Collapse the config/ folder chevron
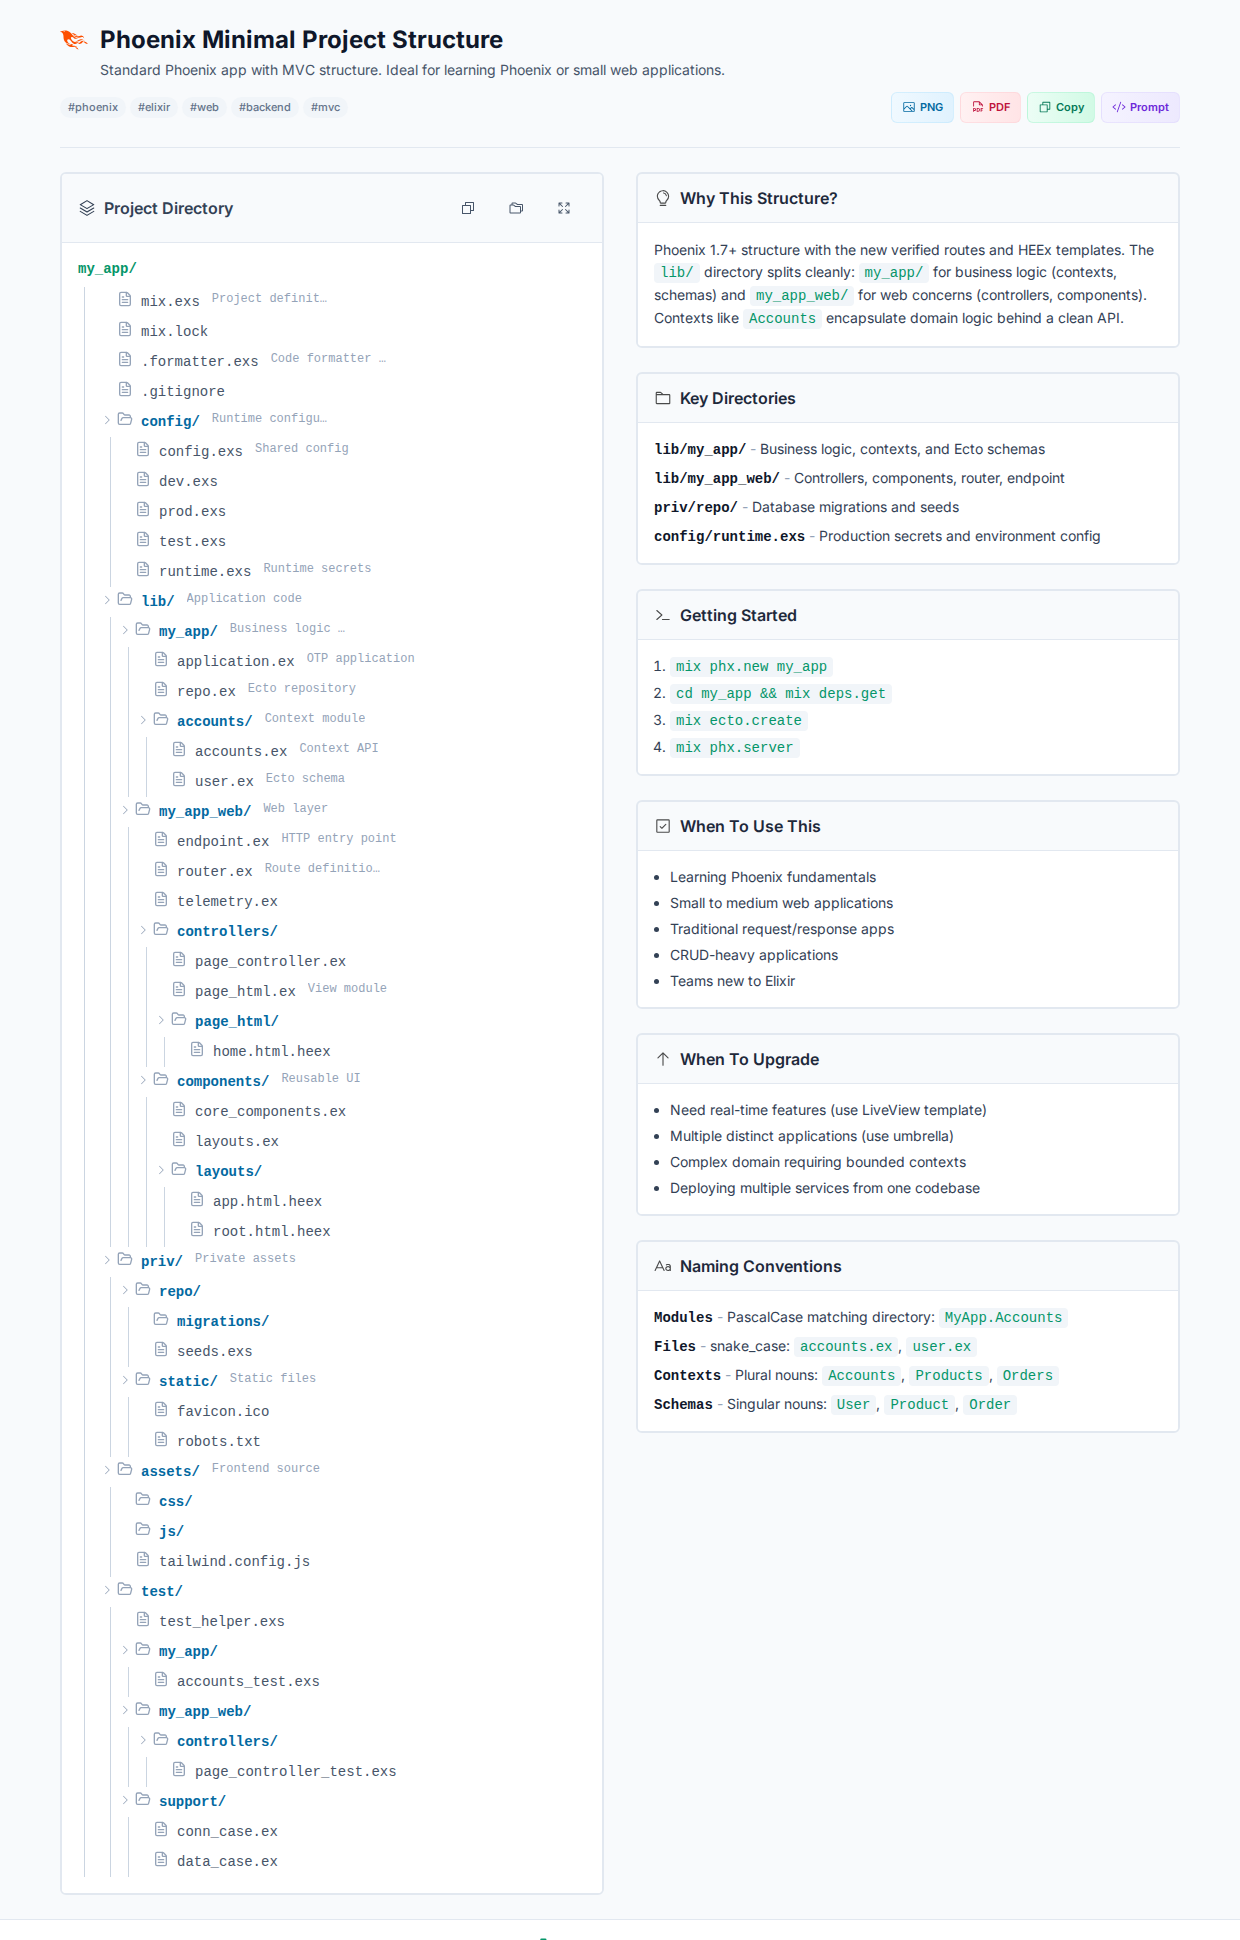 coord(107,420)
